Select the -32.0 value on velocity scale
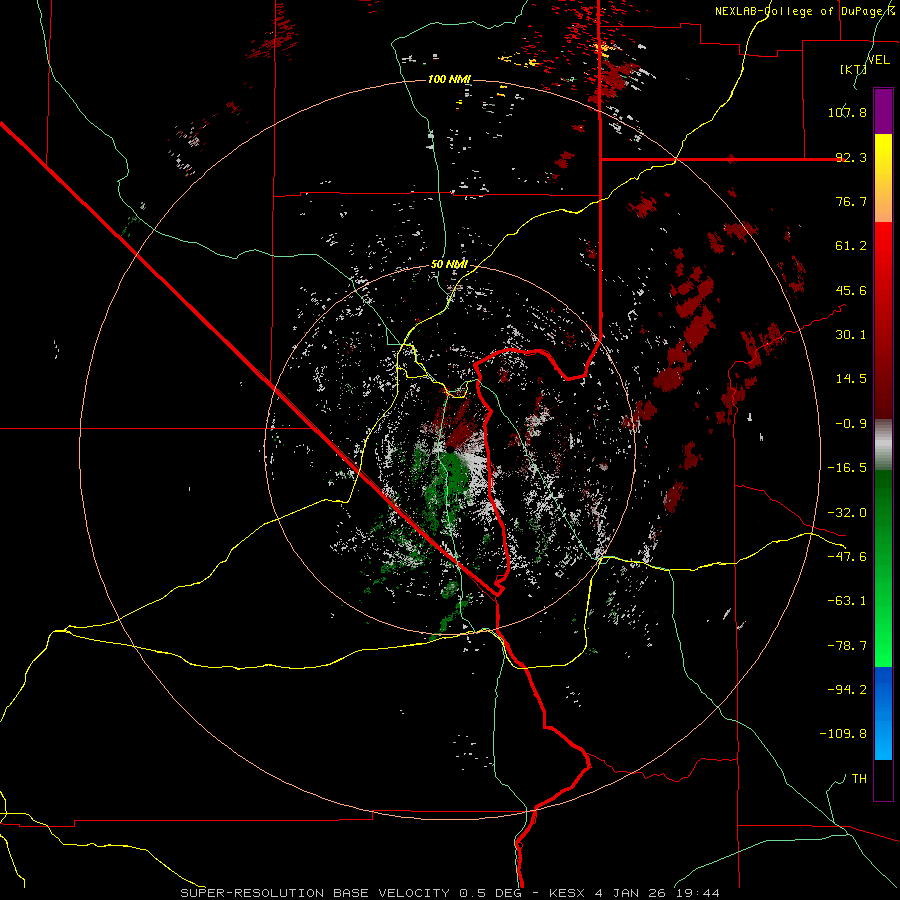Image resolution: width=900 pixels, height=900 pixels. pos(847,513)
